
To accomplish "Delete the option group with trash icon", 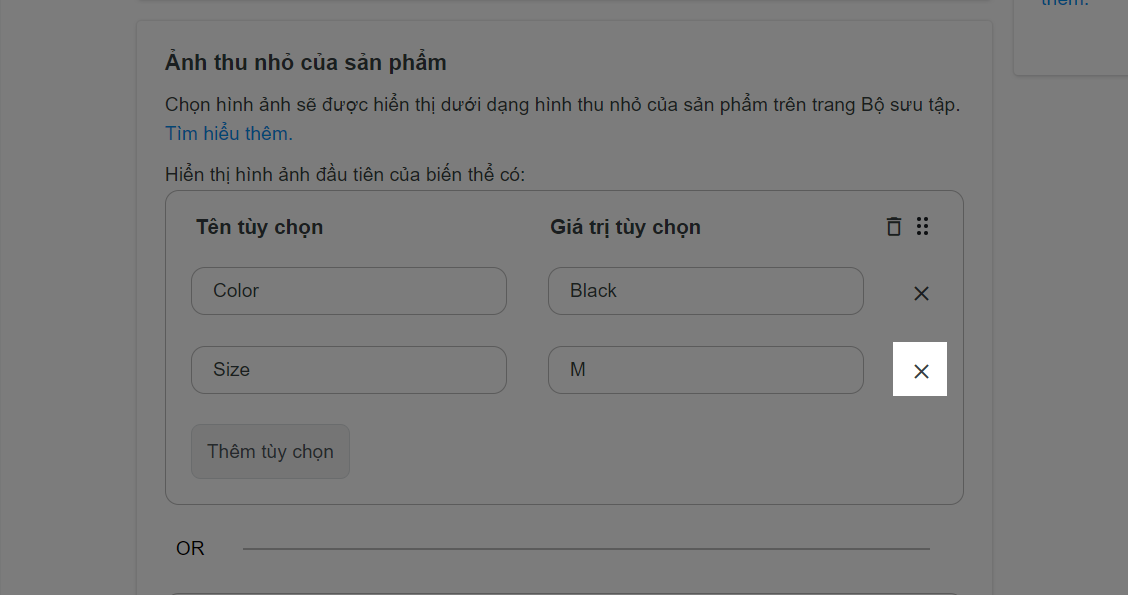I will click(x=893, y=227).
